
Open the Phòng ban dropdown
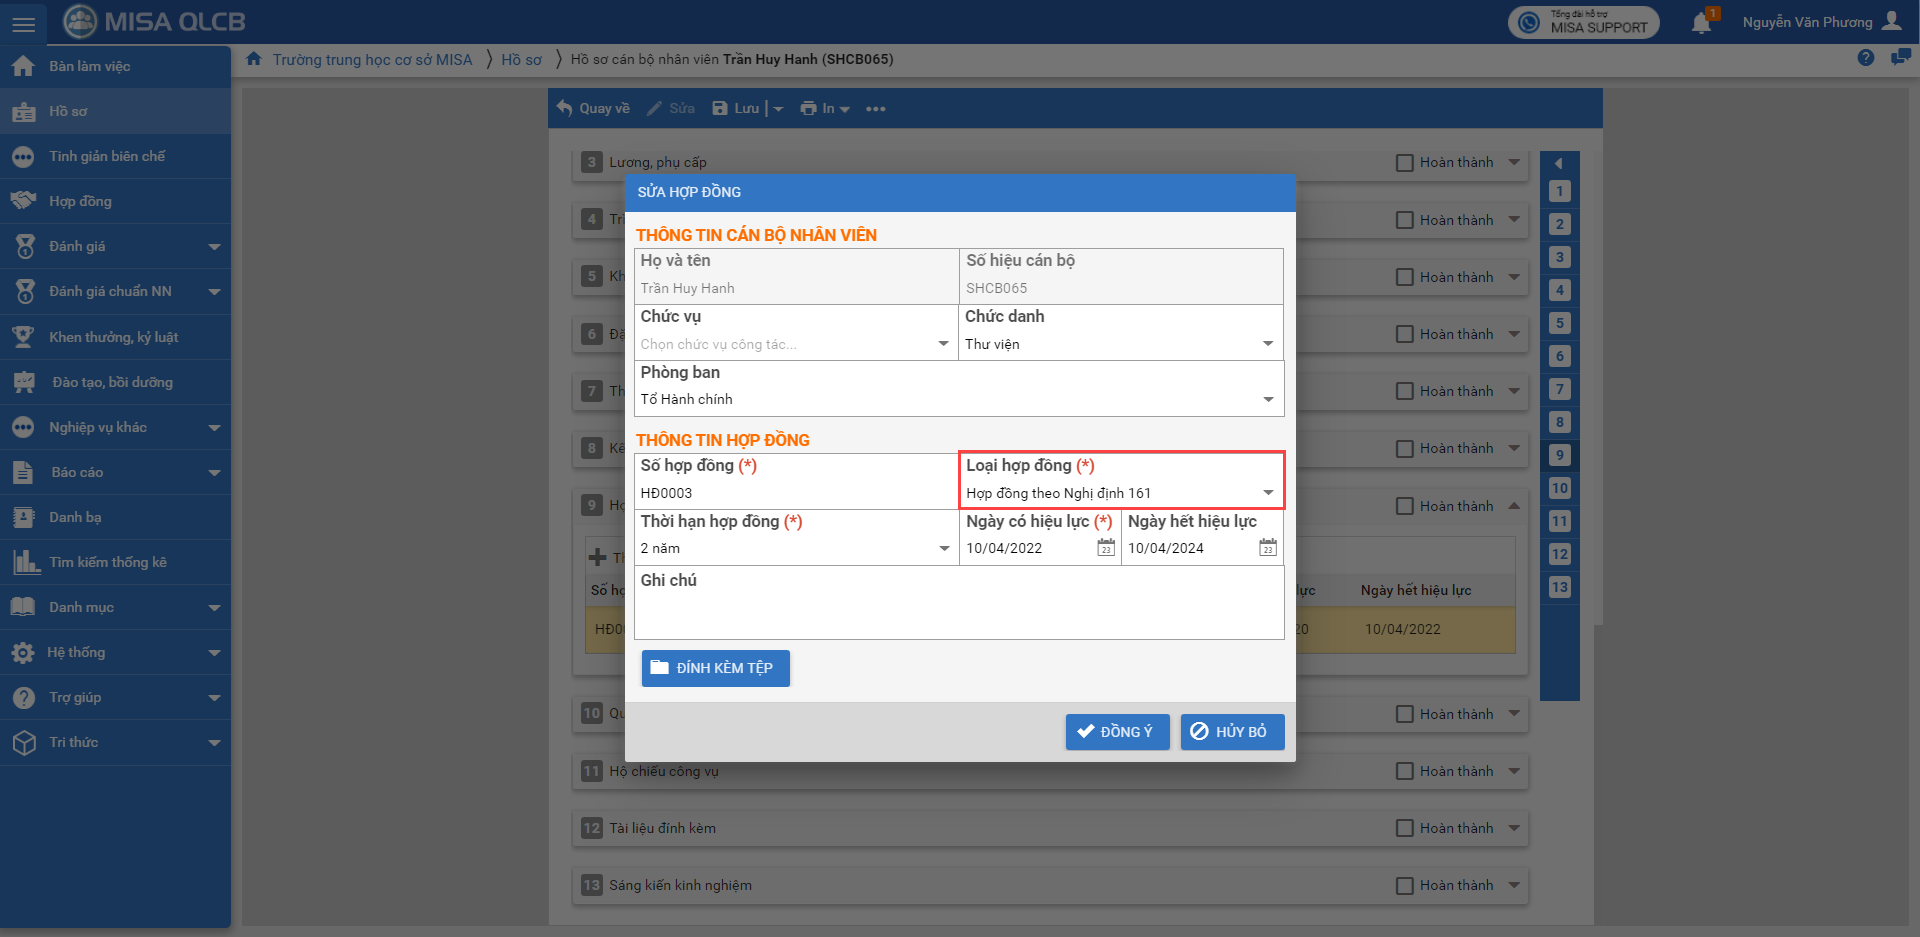(x=1267, y=399)
